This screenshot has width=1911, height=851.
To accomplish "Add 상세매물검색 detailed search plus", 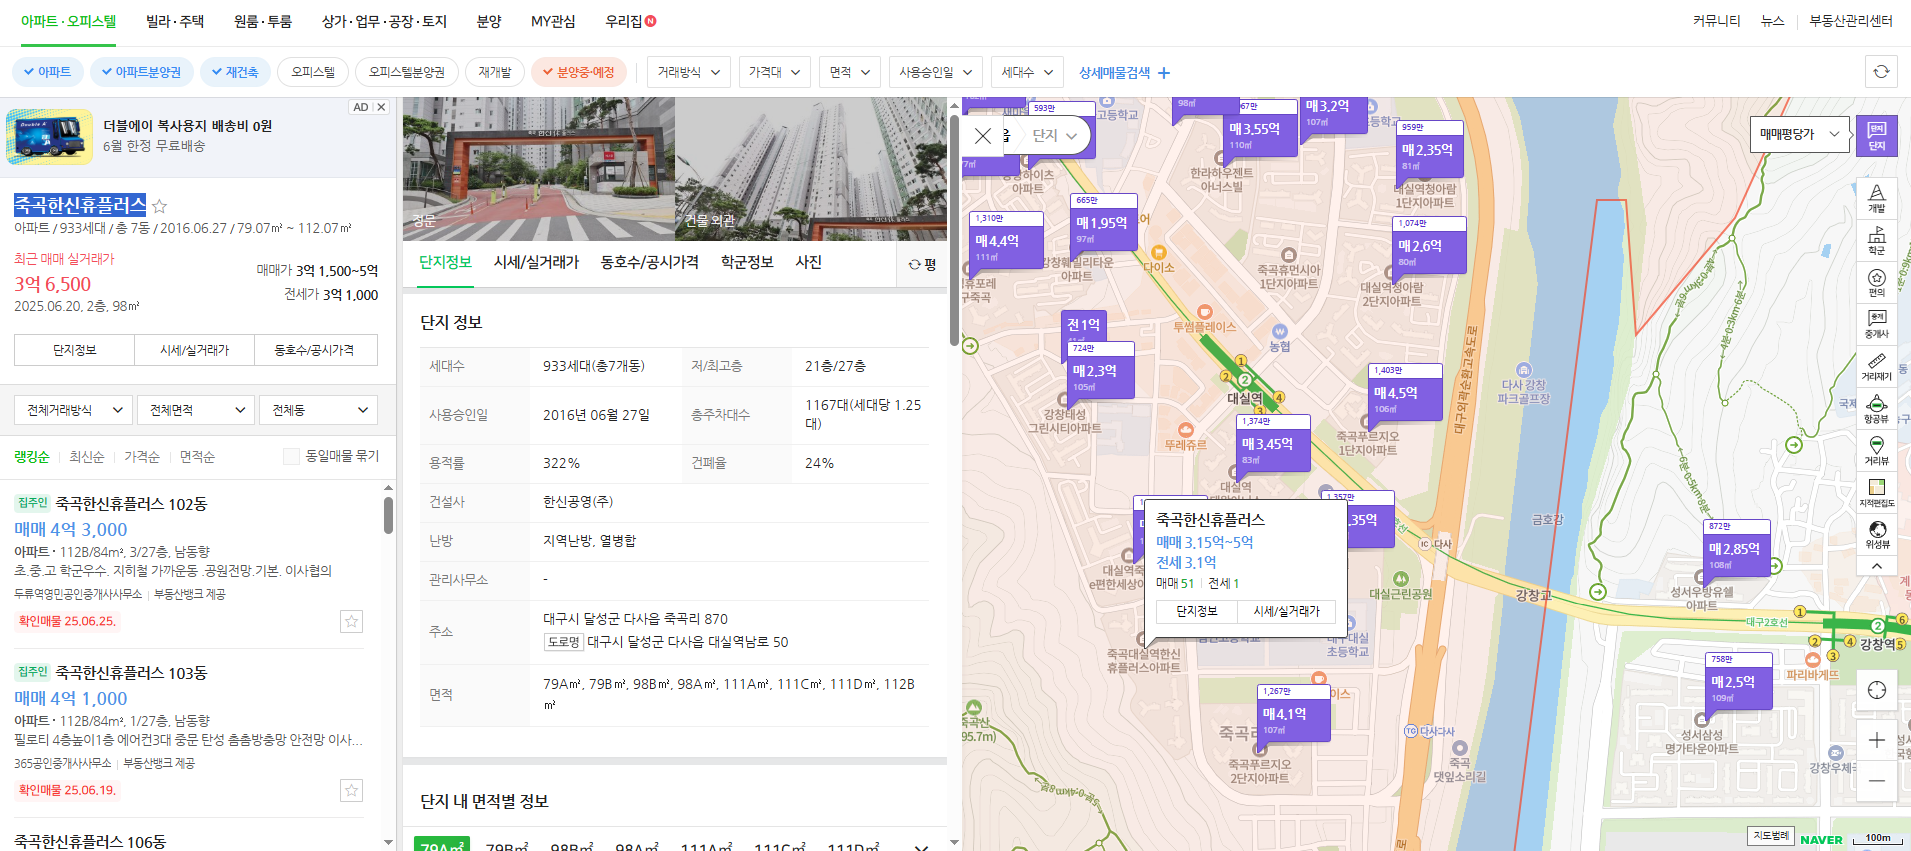I will 1124,73.
